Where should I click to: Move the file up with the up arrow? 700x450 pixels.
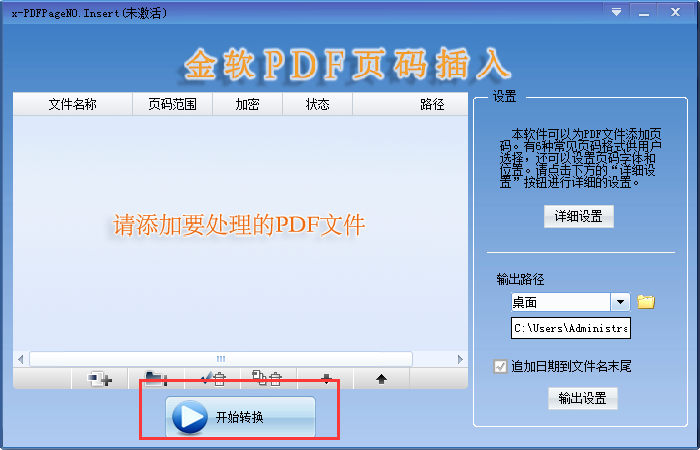click(x=381, y=379)
